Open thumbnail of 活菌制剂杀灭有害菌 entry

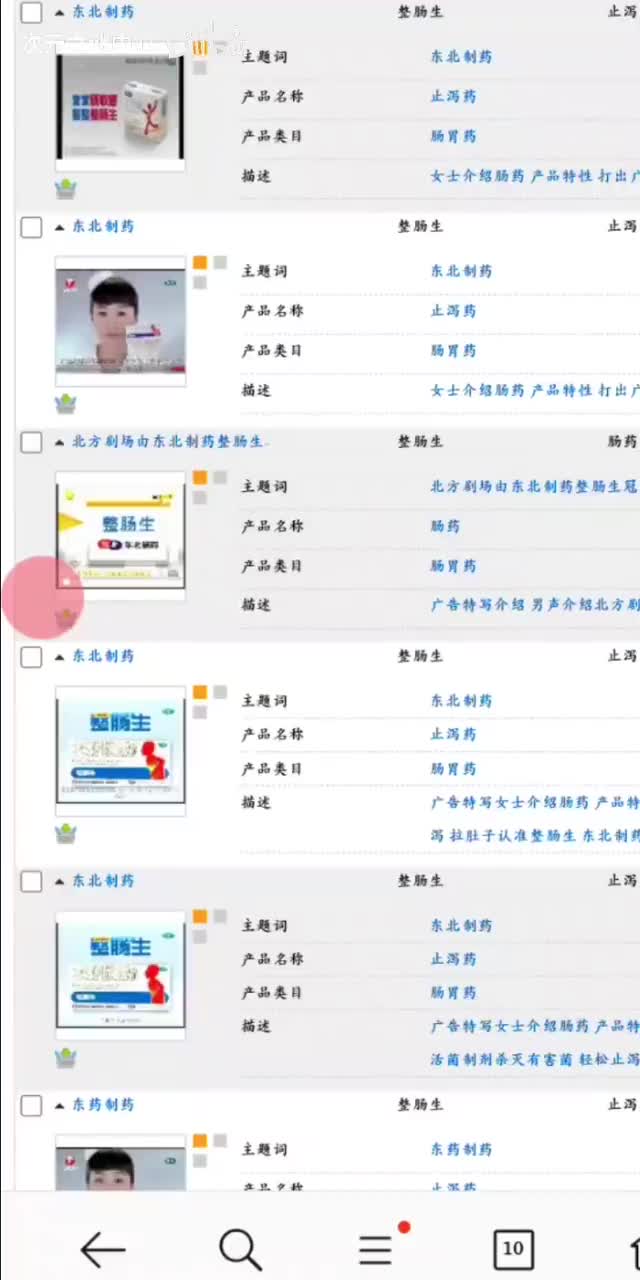tap(120, 975)
